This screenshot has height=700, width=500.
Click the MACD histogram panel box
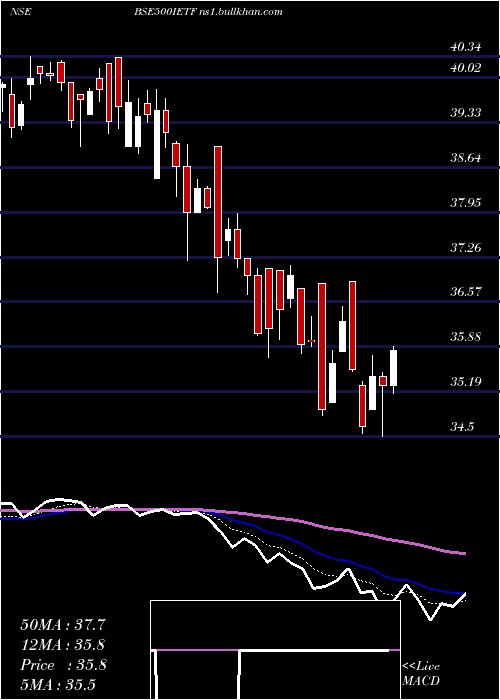(x=275, y=650)
